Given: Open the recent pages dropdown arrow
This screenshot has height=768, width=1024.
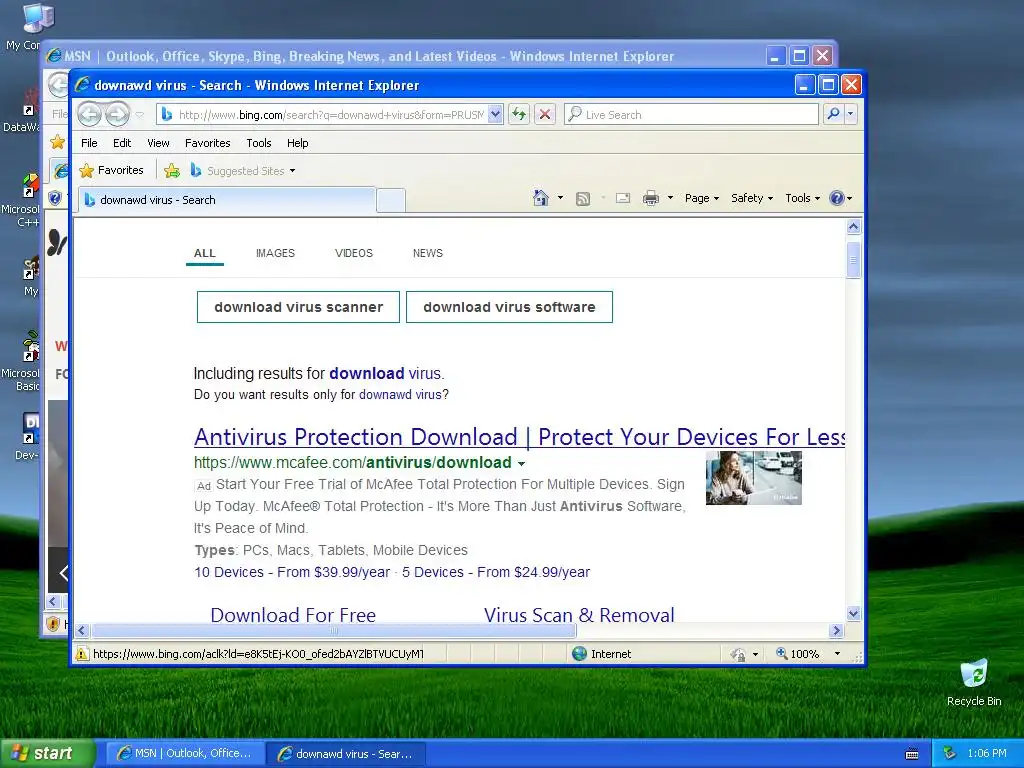Looking at the screenshot, I should tap(139, 115).
